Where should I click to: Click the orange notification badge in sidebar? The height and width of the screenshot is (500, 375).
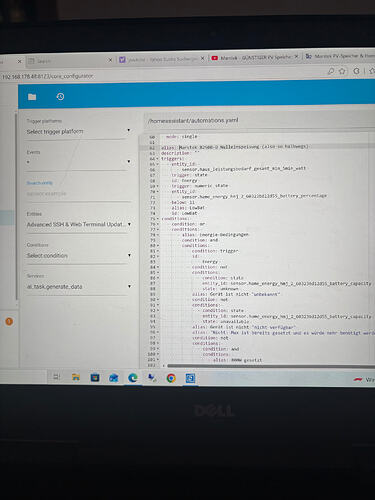tap(9, 322)
